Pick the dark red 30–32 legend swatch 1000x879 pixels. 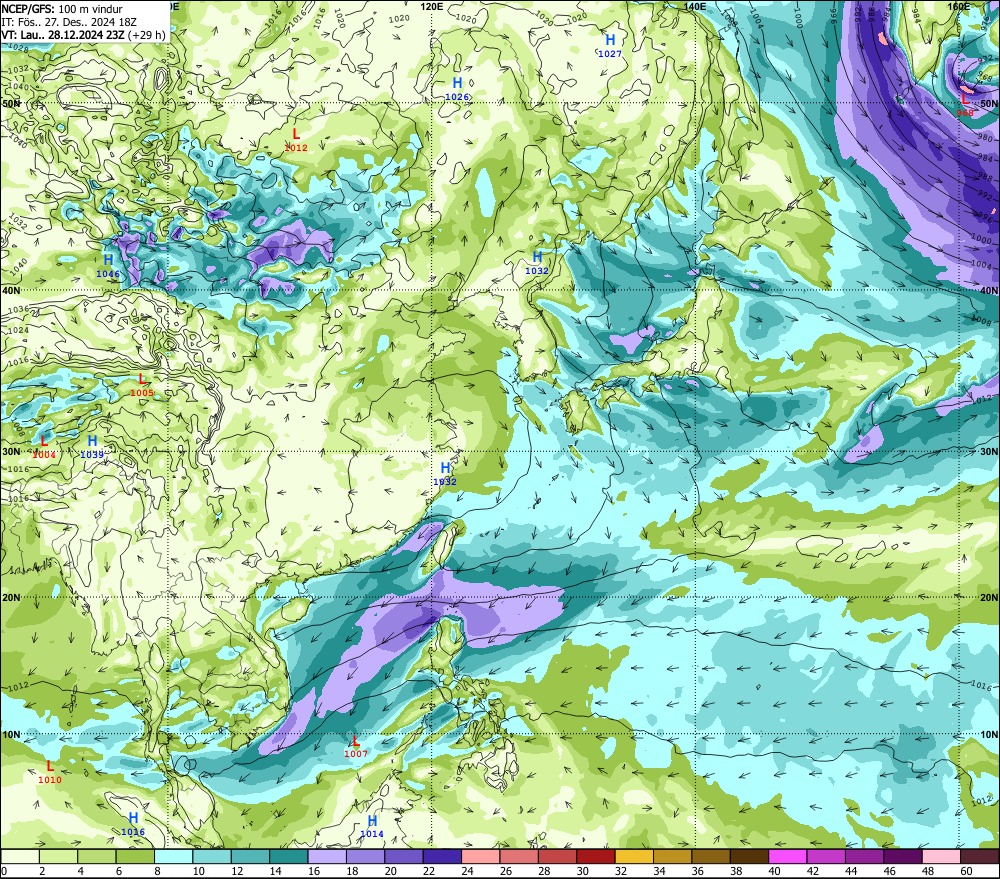(x=596, y=856)
